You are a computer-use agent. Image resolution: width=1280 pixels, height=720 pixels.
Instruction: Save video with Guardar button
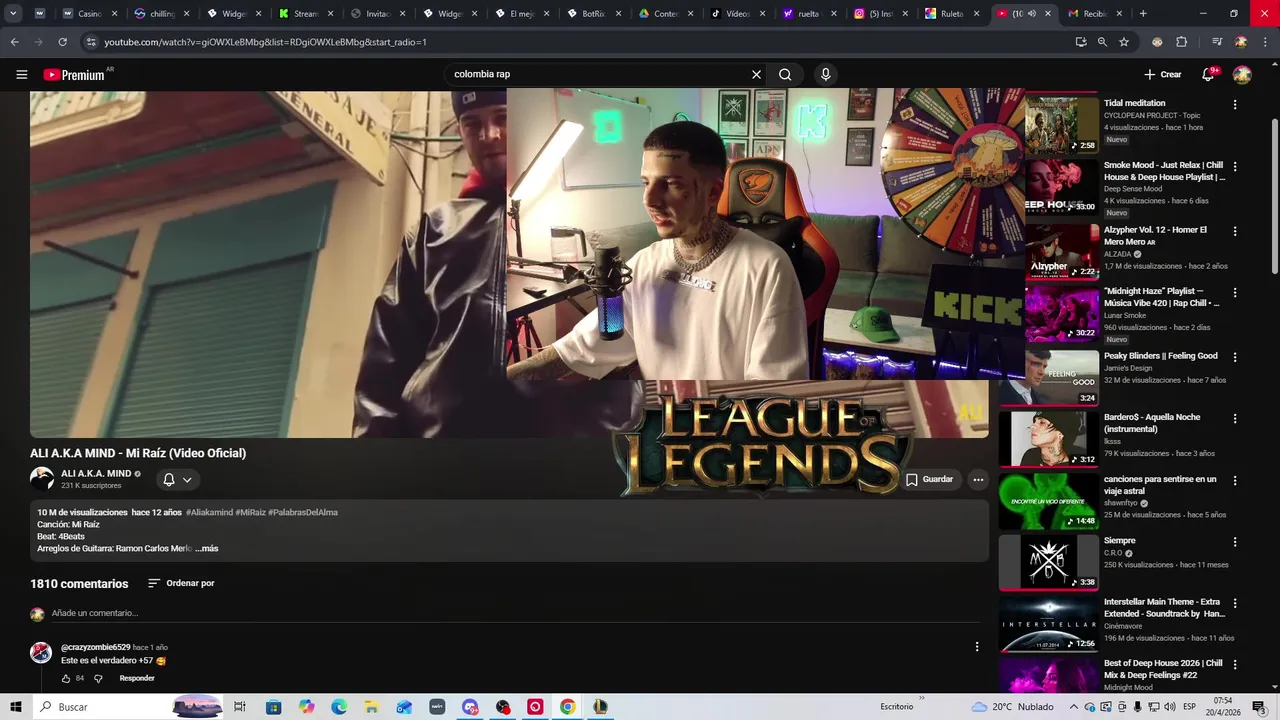(x=929, y=479)
